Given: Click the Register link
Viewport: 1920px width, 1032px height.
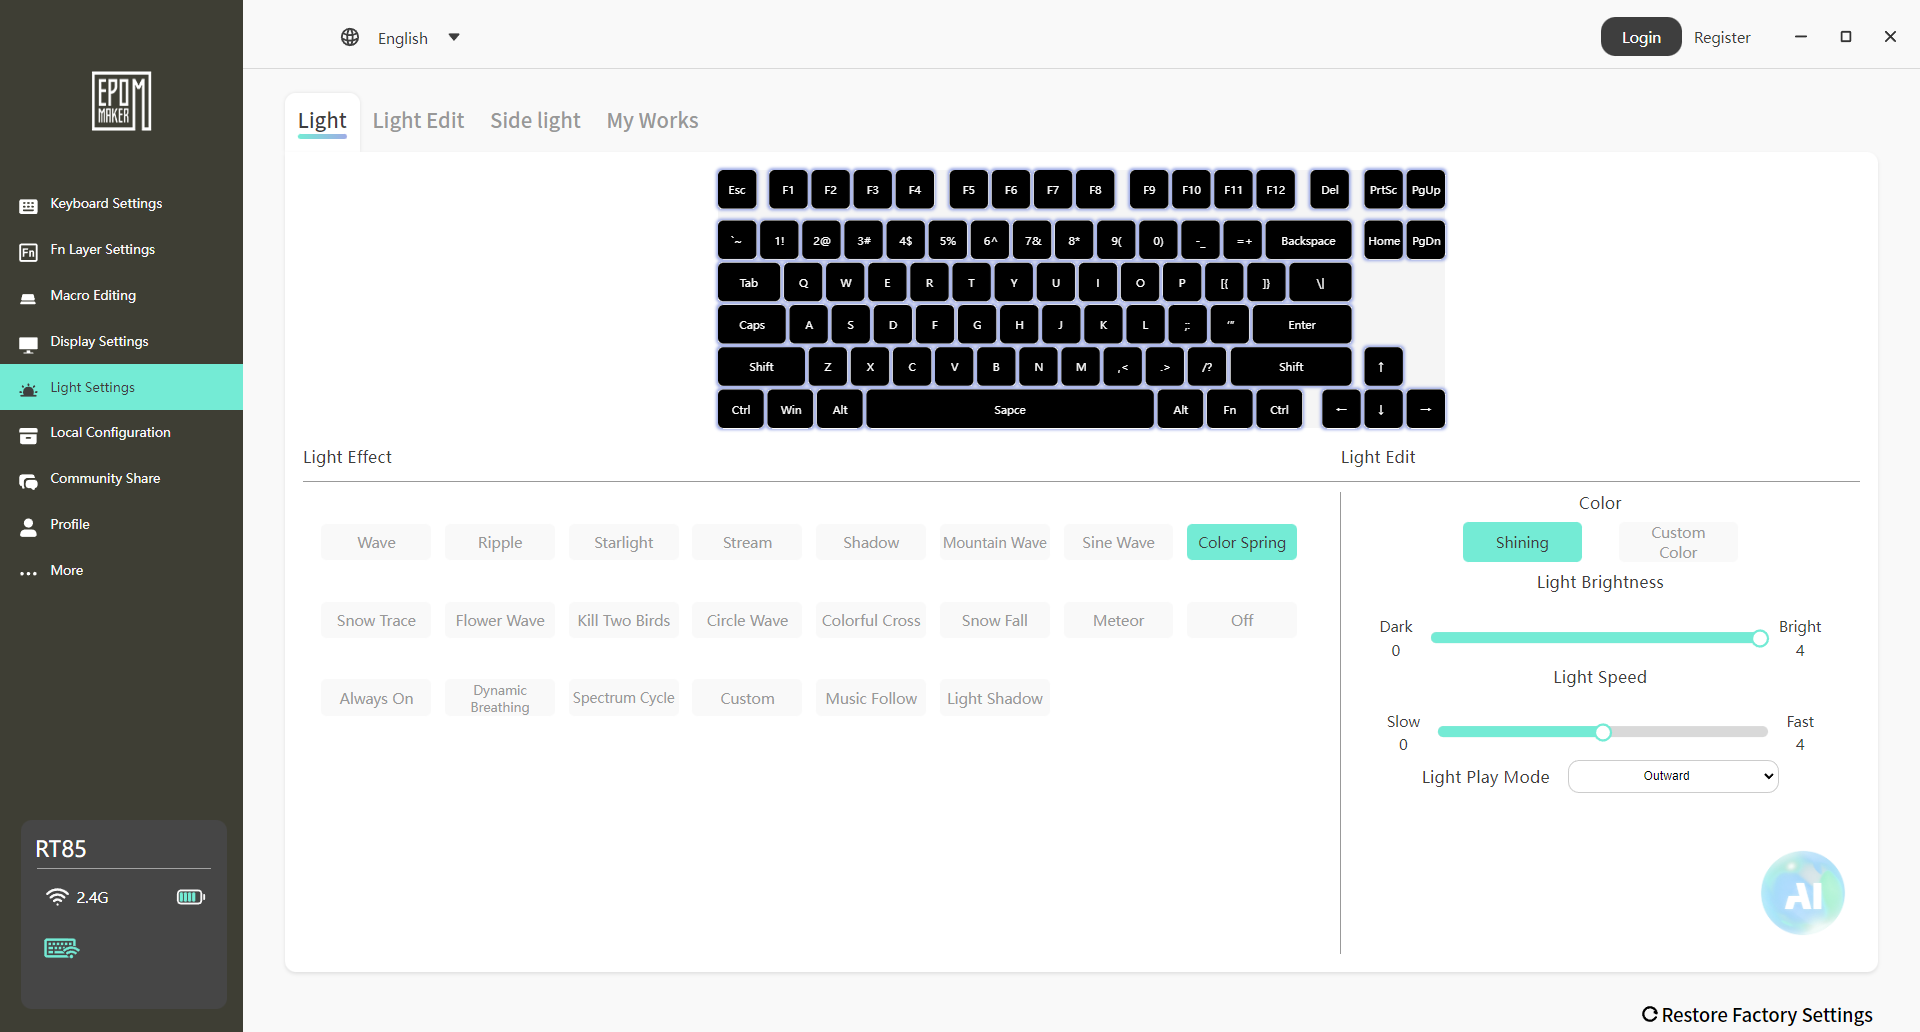Looking at the screenshot, I should [x=1722, y=37].
